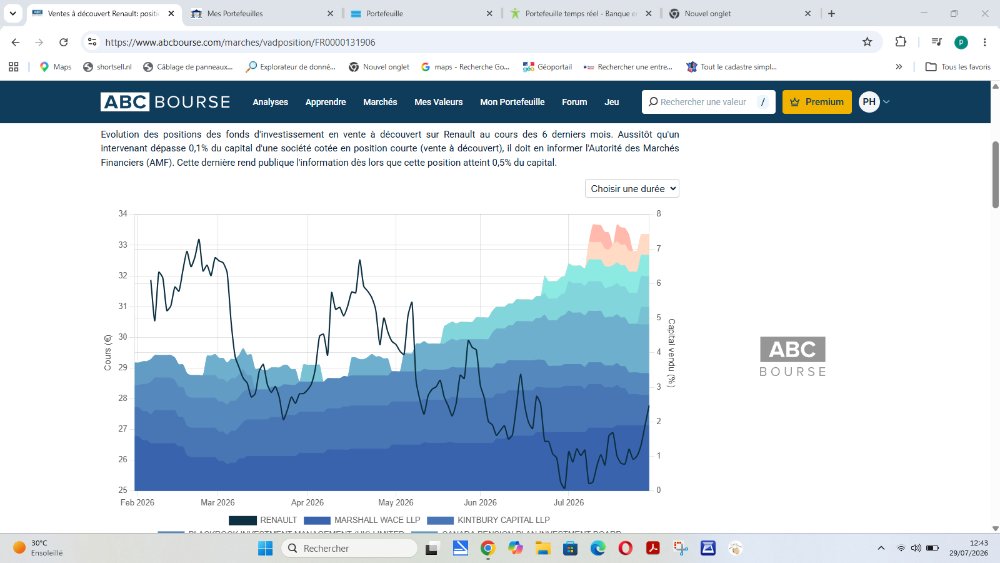Open Copilot from the taskbar
This screenshot has width=1000, height=563.
(x=515, y=548)
